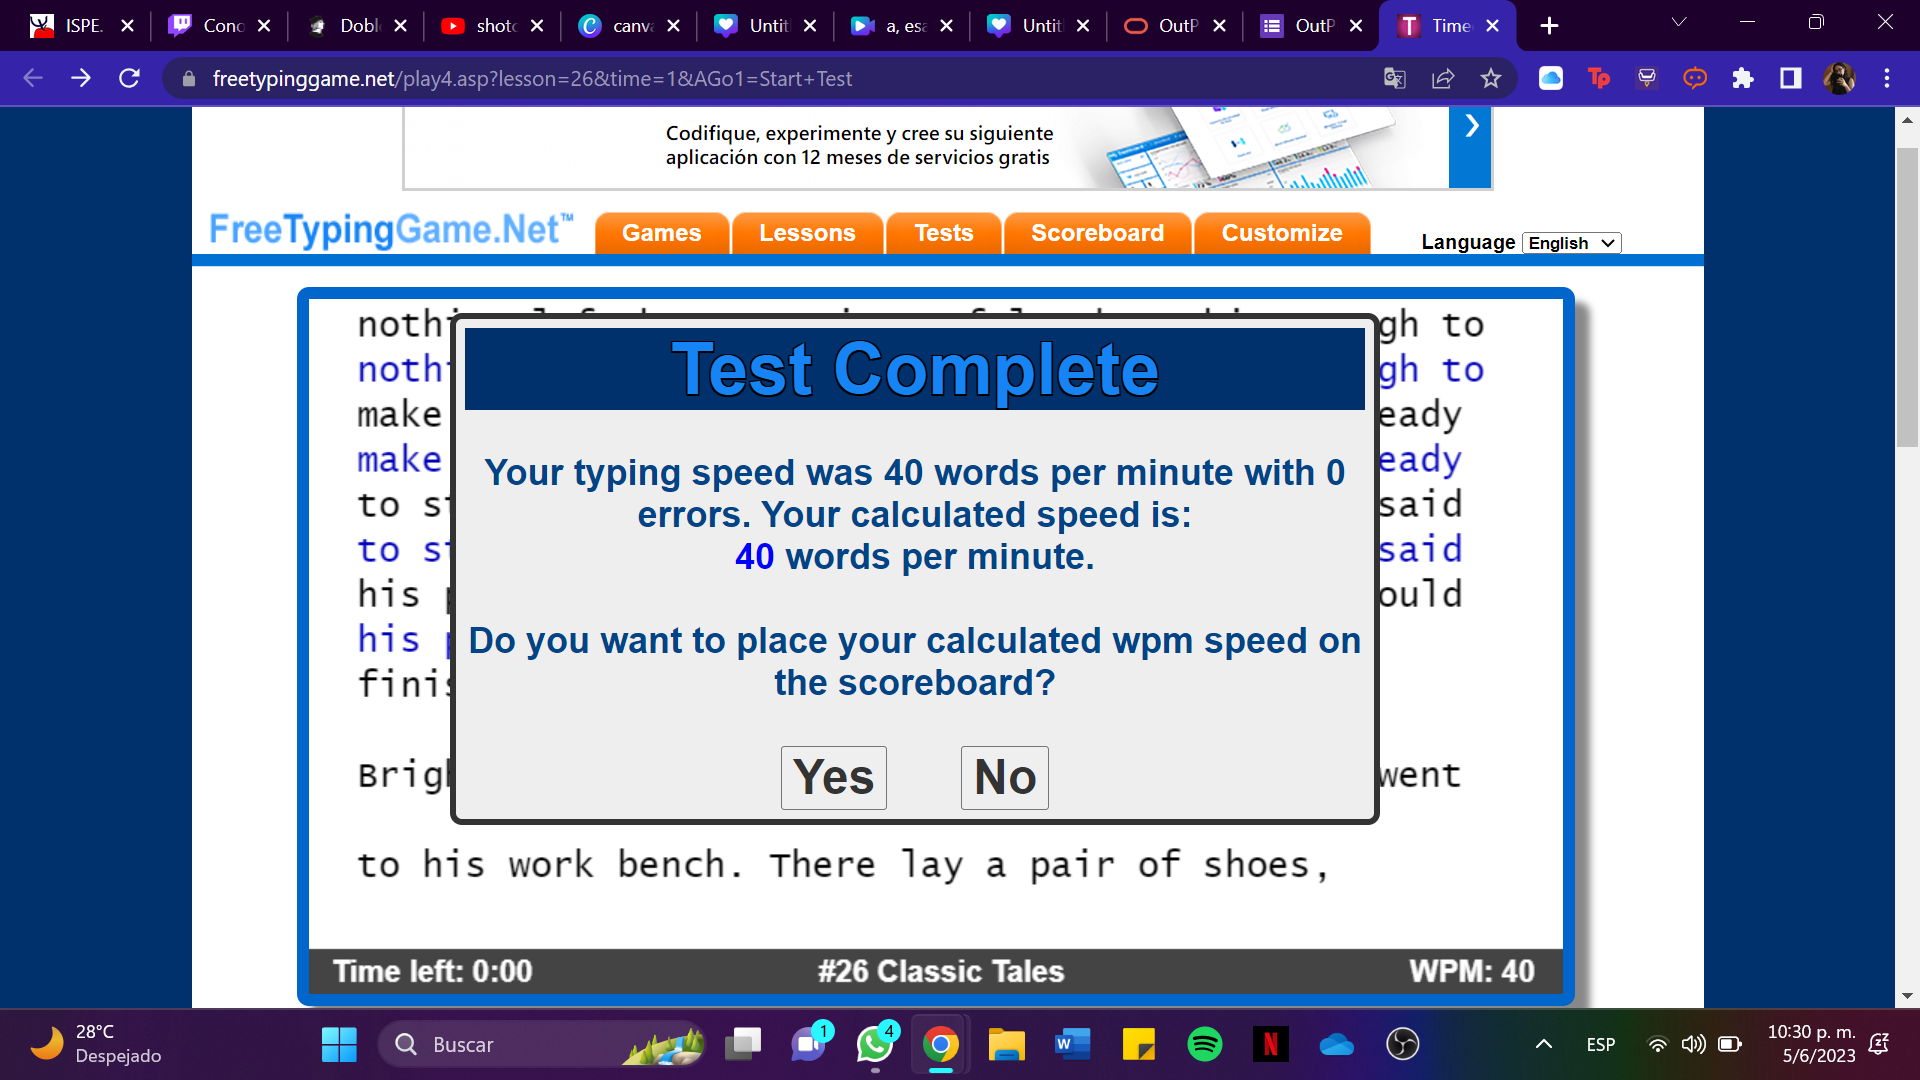Viewport: 1920px width, 1080px height.
Task: Click No in Test Complete dialog
Action: point(1004,777)
